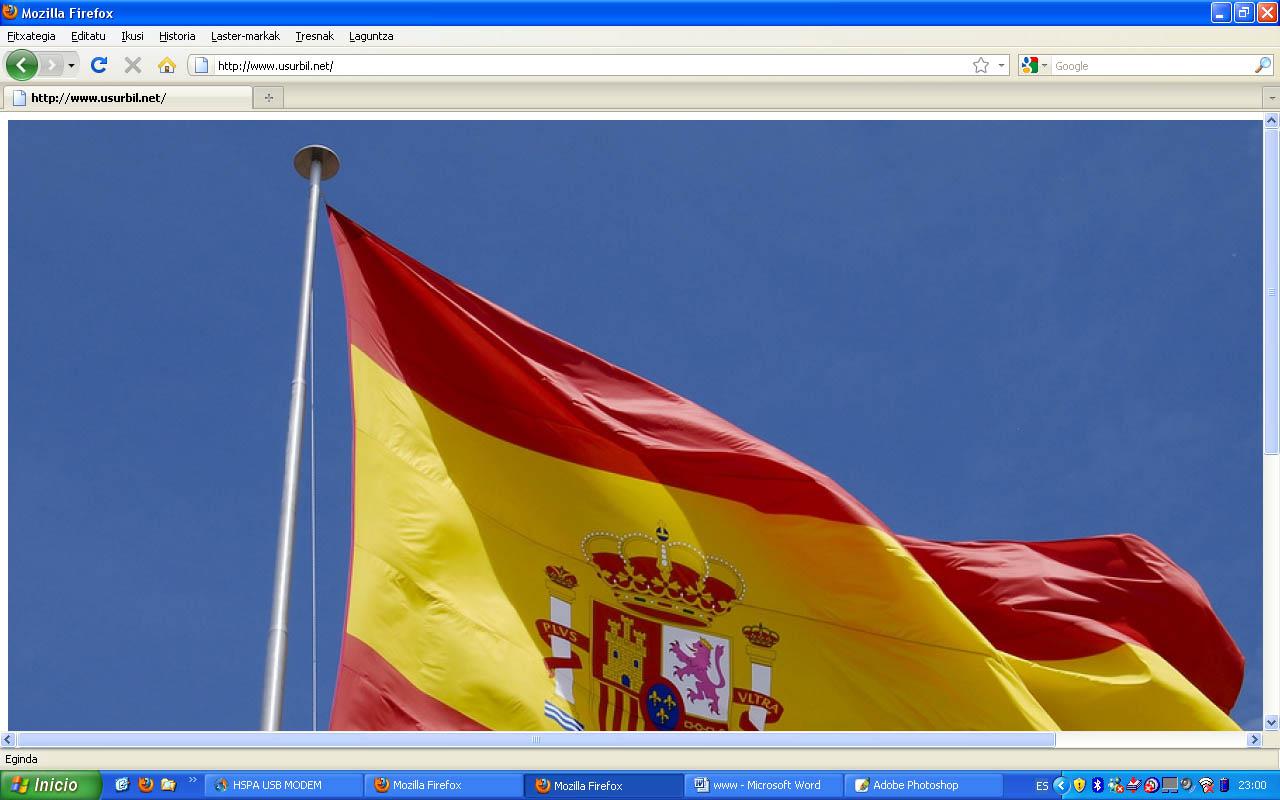Open the search engine selector dropdown

coord(1034,65)
